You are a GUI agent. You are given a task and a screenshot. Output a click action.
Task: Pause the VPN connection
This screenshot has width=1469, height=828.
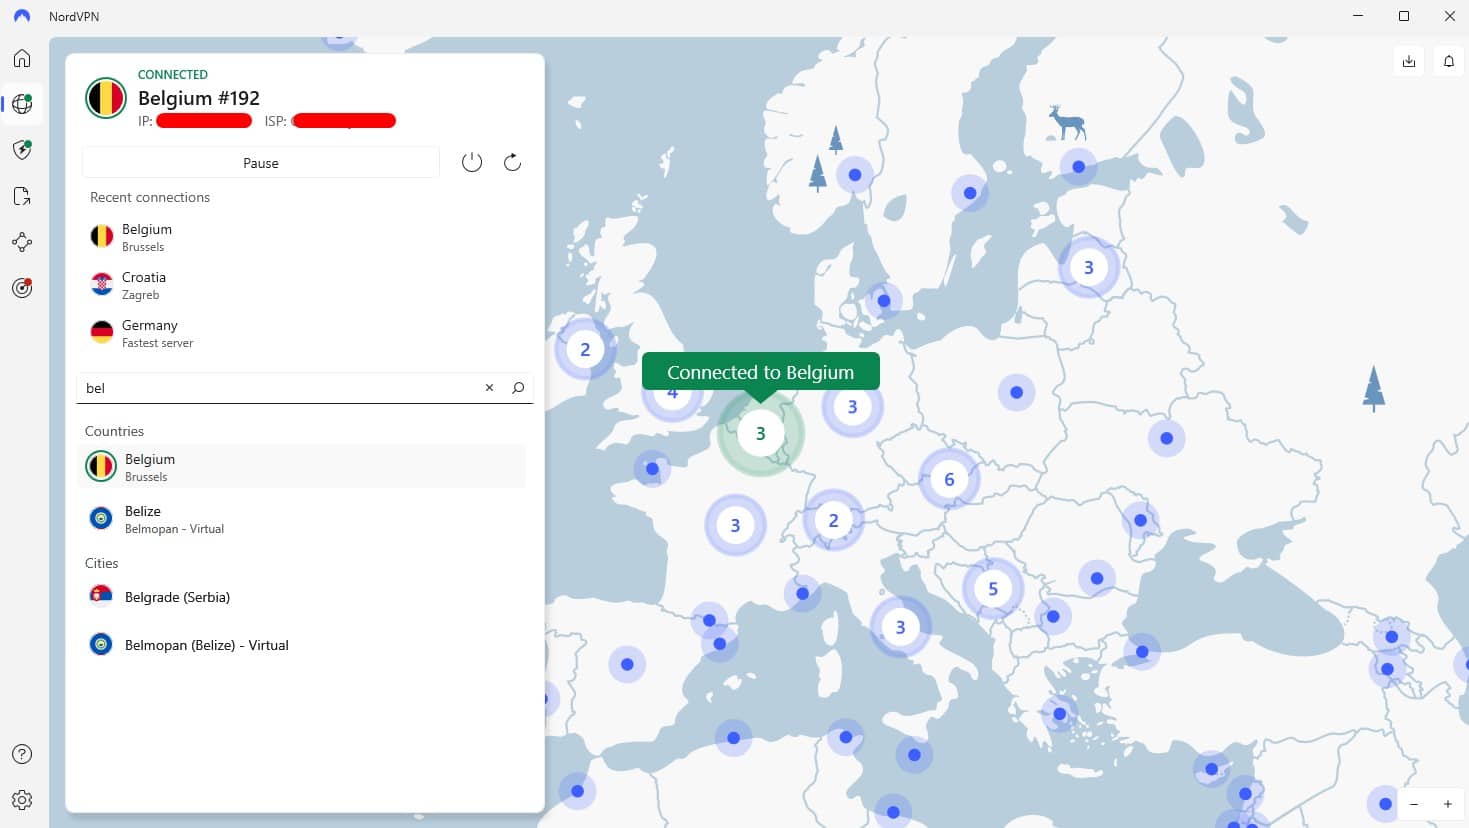coord(261,163)
